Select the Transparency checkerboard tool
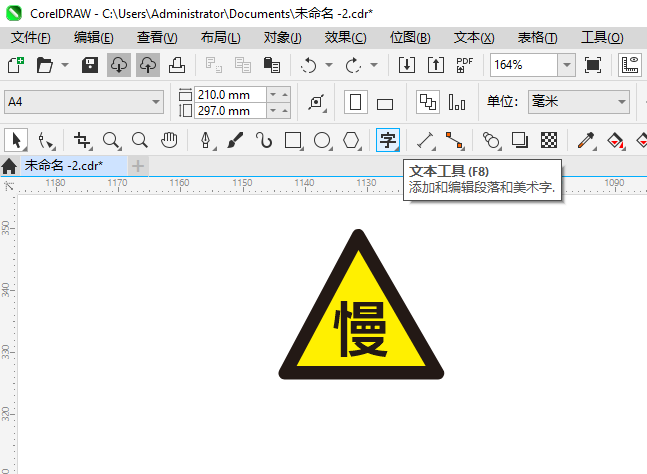The width and height of the screenshot is (647, 474). (549, 140)
